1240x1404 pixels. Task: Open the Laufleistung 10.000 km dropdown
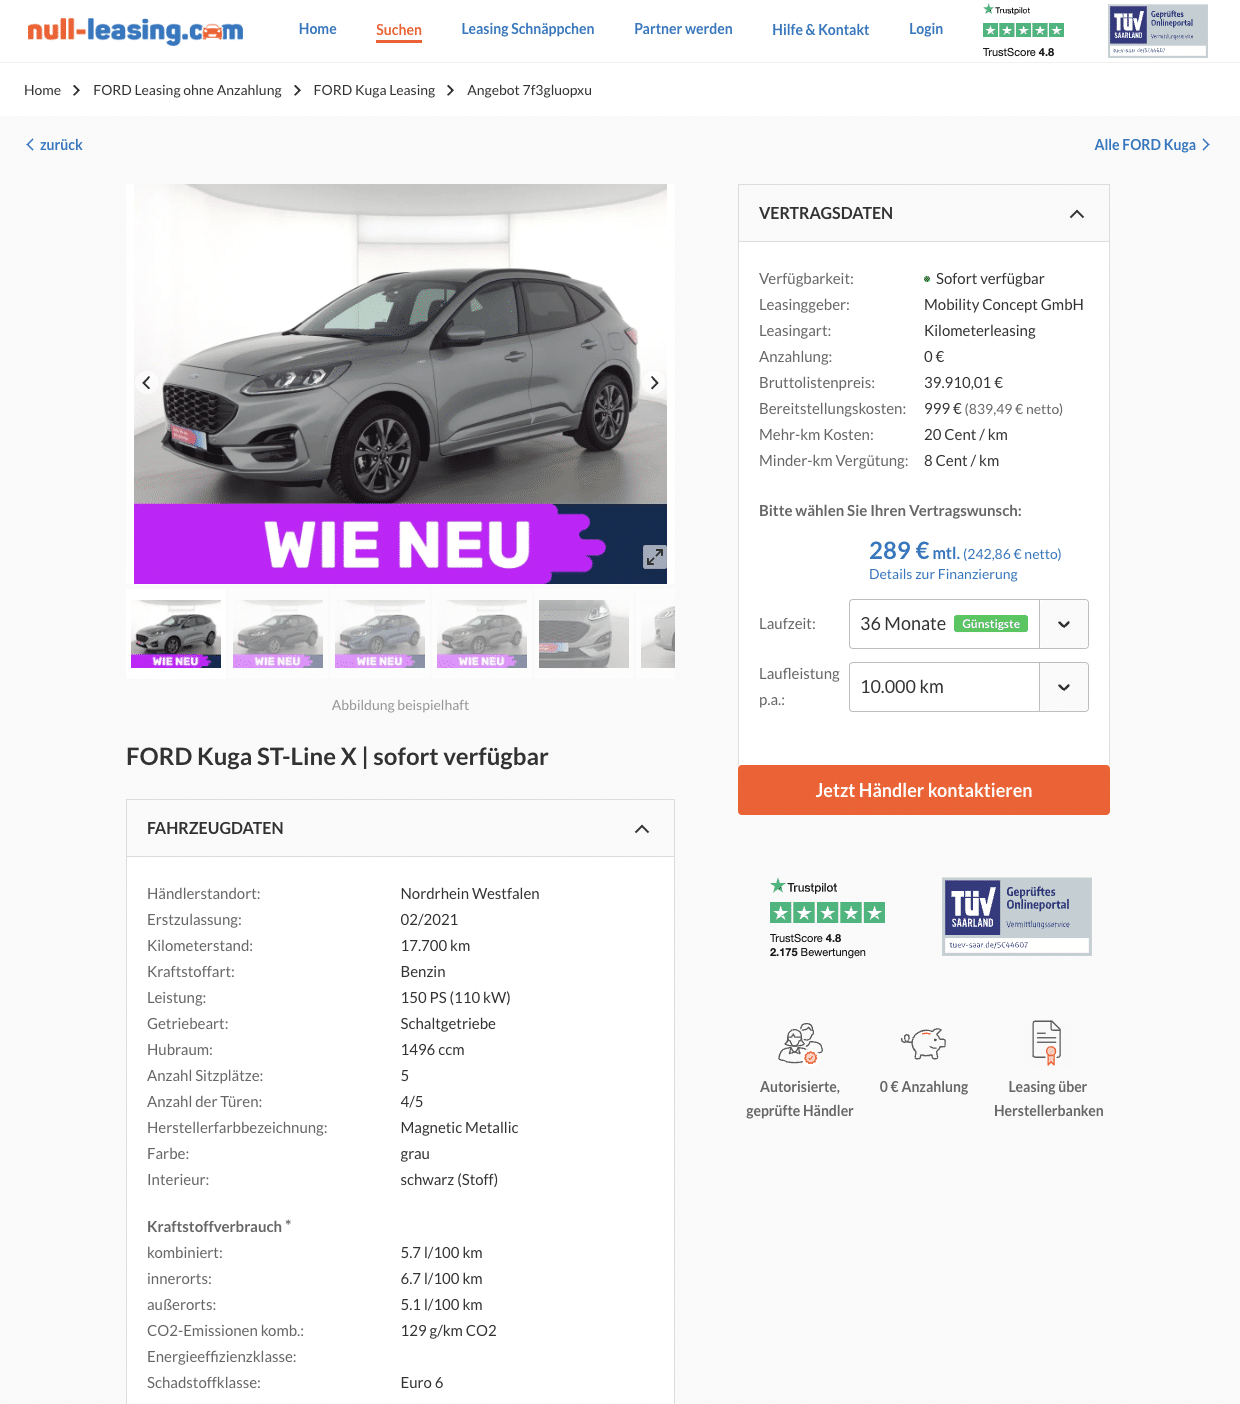click(x=968, y=687)
